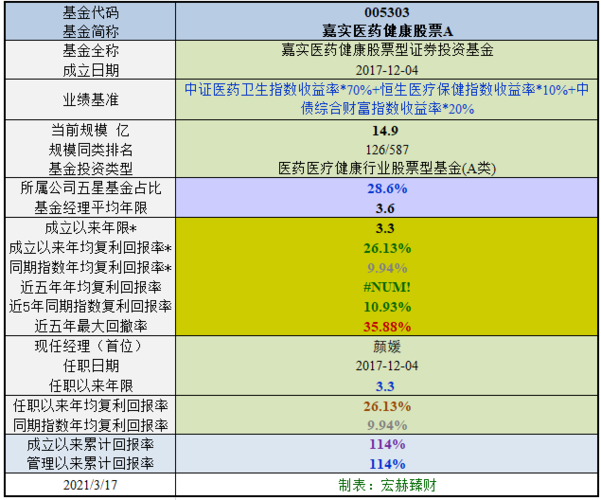This screenshot has height=500, width=601.
Task: Click five-star ratio 28.6%
Action: point(387,188)
